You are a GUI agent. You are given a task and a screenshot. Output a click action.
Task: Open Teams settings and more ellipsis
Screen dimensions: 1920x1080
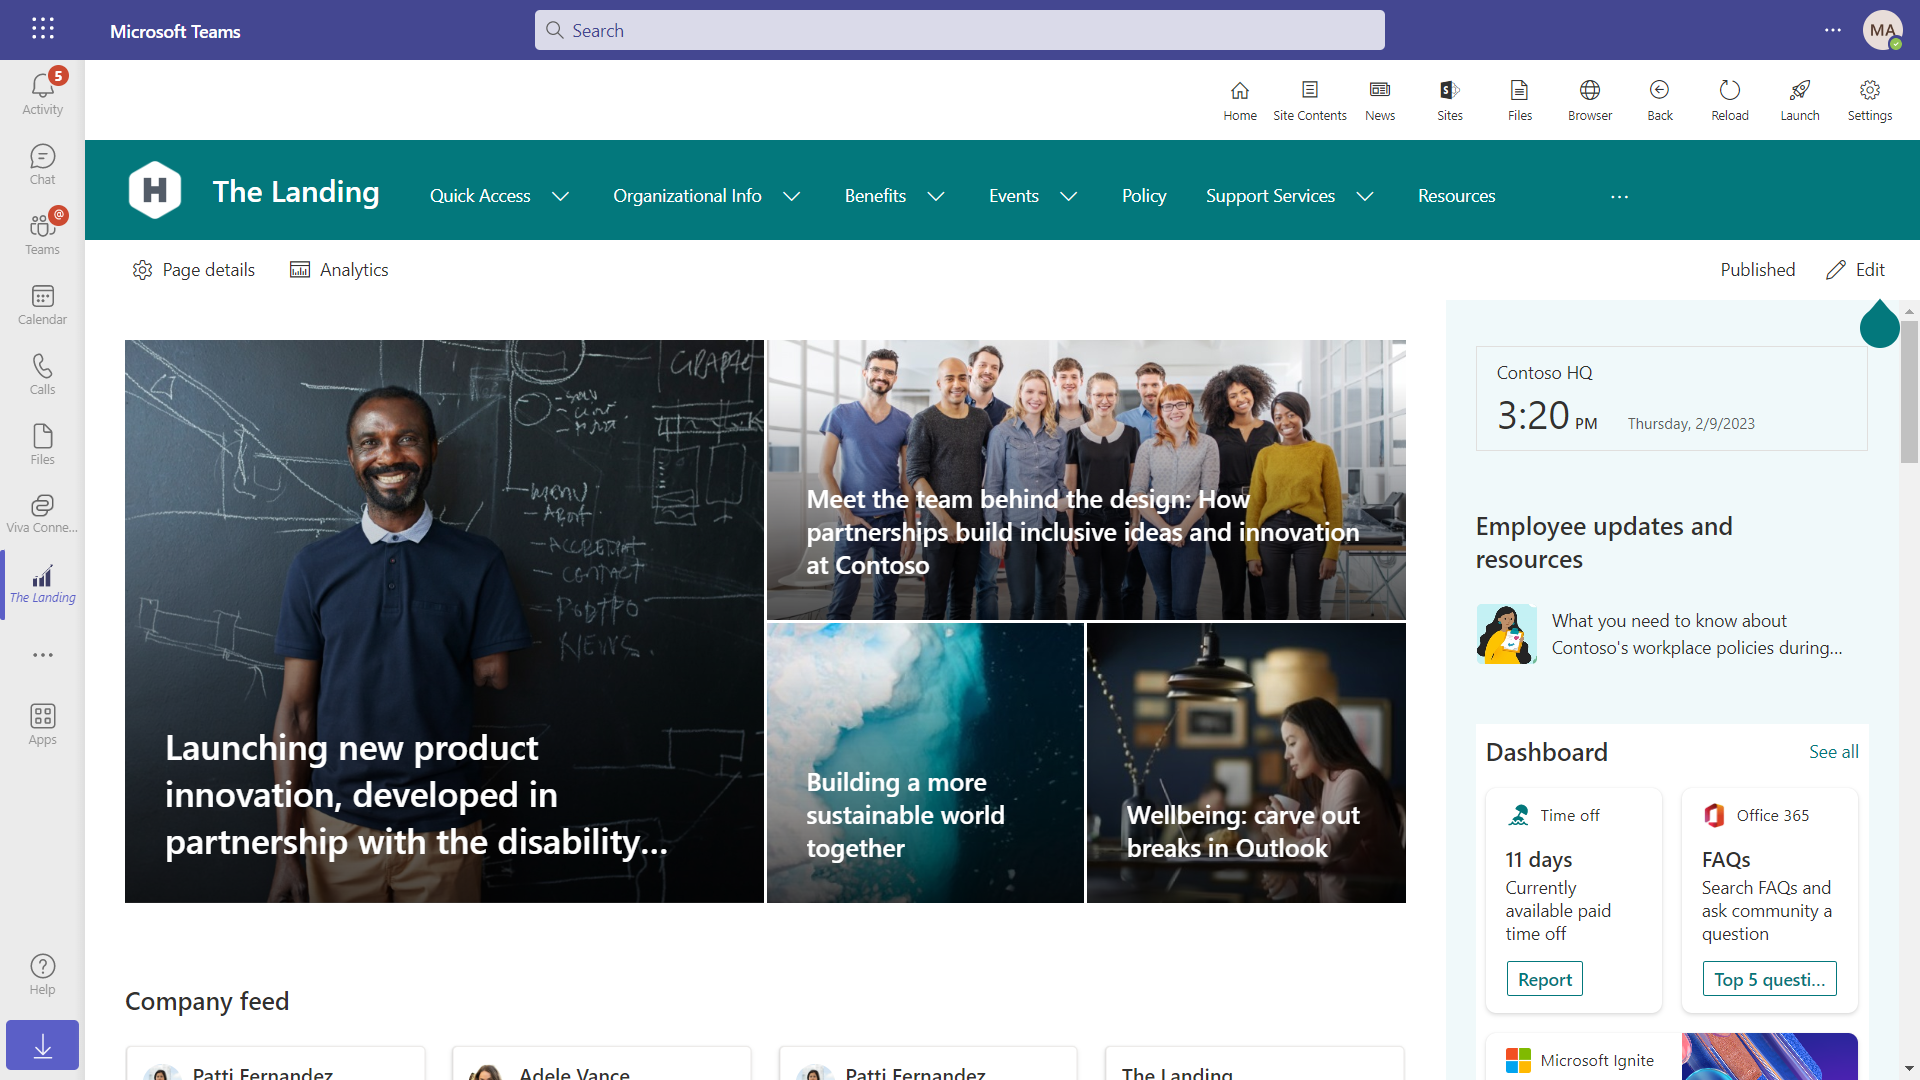pos(1832,30)
